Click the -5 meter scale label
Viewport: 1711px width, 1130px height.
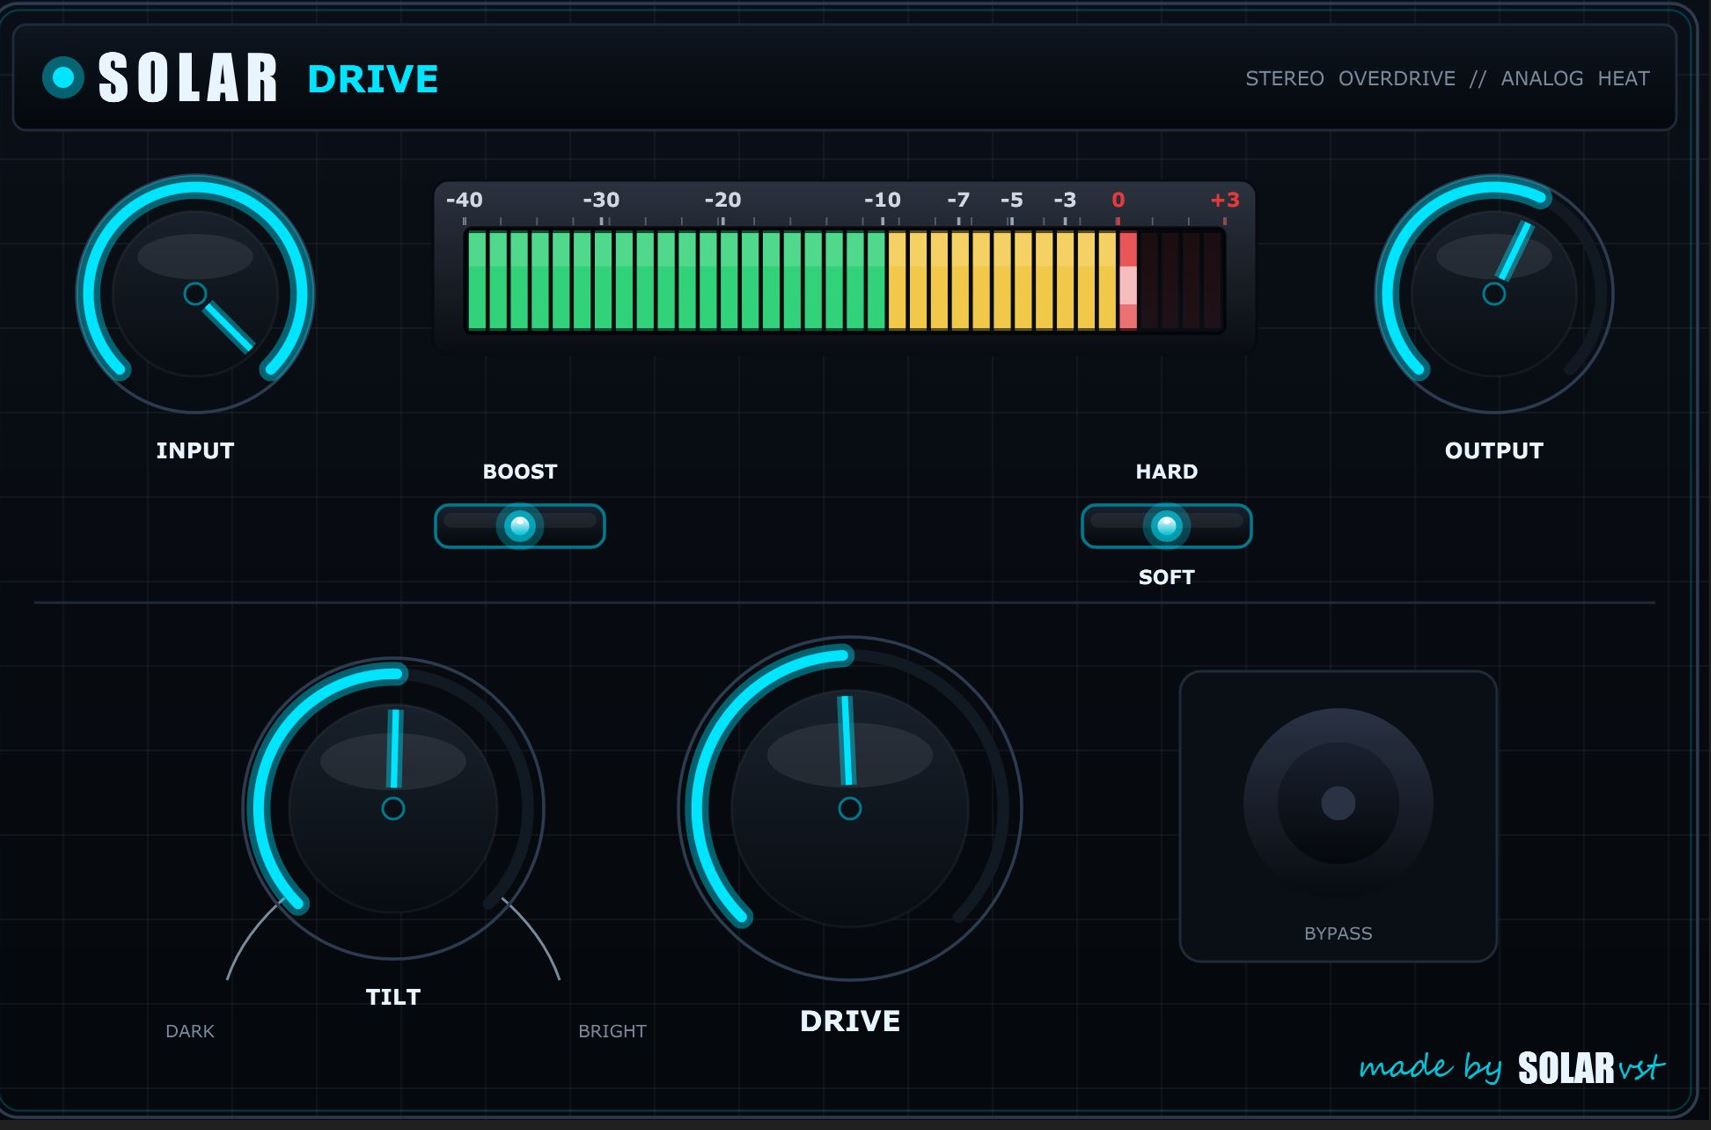tap(1011, 199)
